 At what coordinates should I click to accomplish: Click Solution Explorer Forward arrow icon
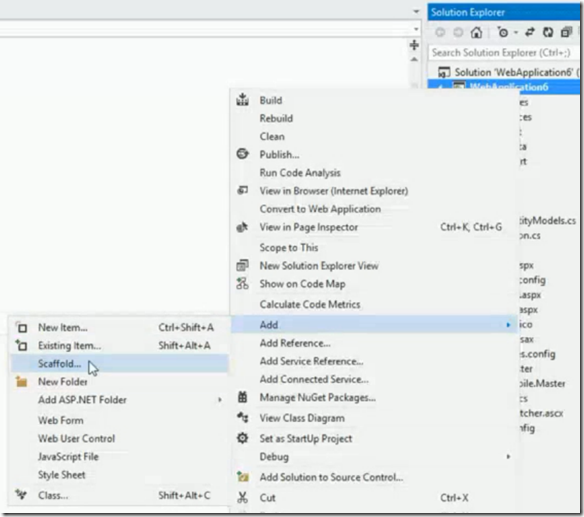coord(458,32)
